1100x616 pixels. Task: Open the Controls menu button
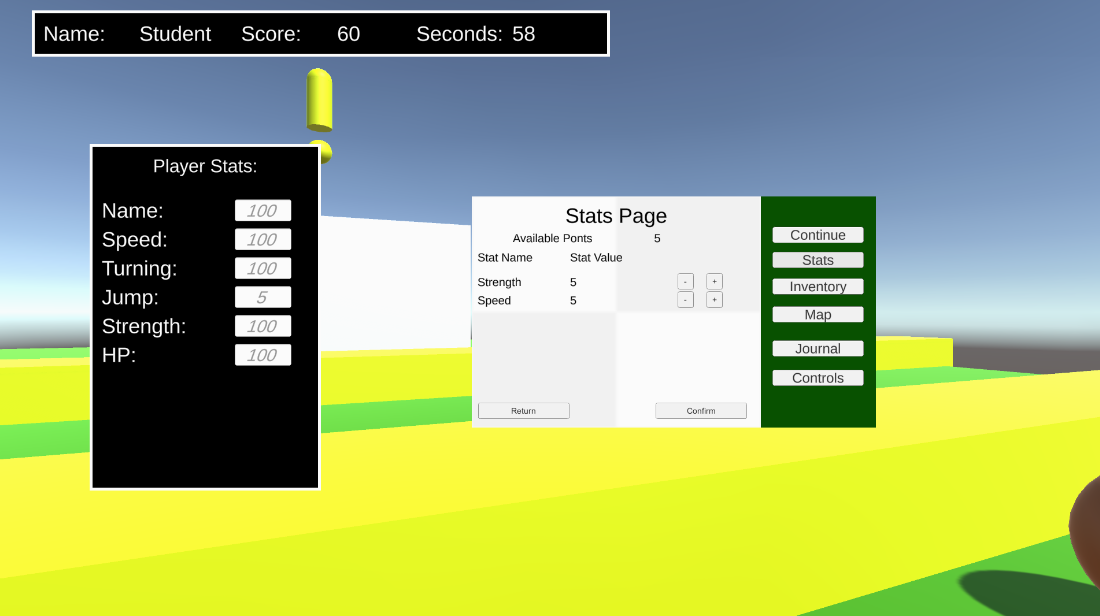(817, 378)
